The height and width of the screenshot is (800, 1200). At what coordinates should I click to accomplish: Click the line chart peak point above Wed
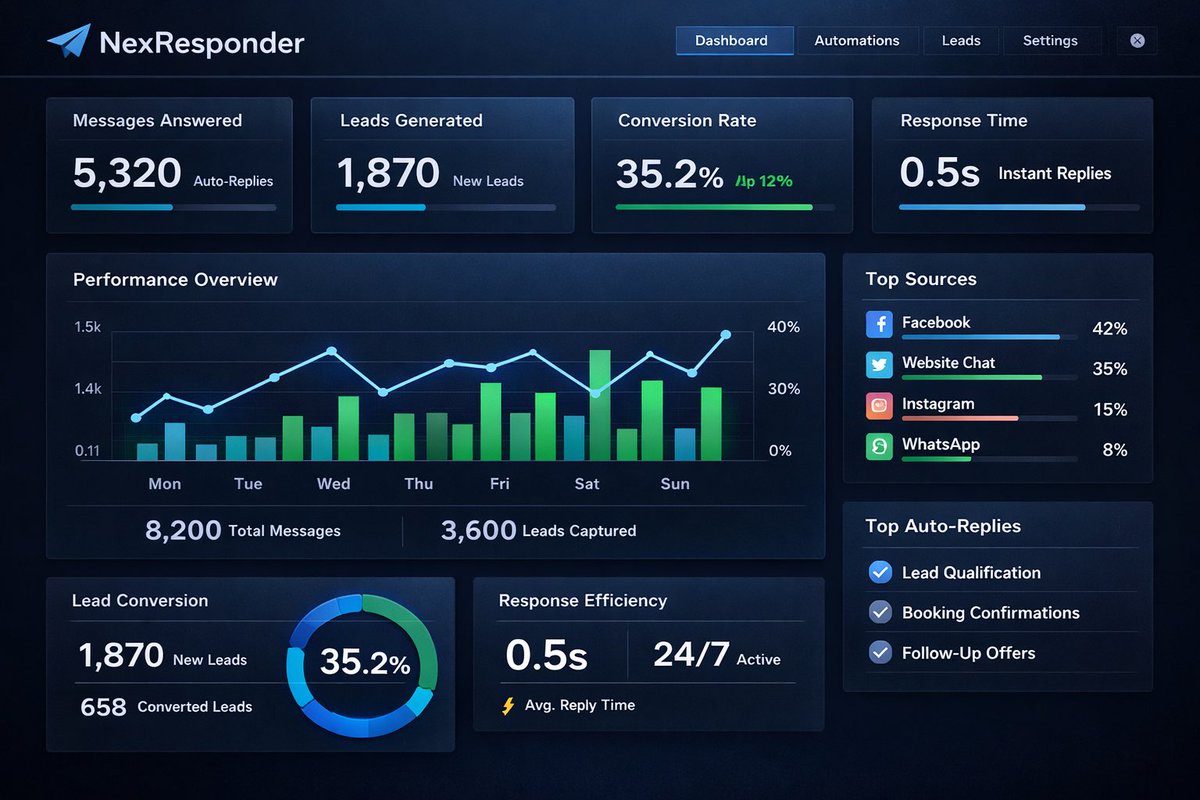click(331, 352)
